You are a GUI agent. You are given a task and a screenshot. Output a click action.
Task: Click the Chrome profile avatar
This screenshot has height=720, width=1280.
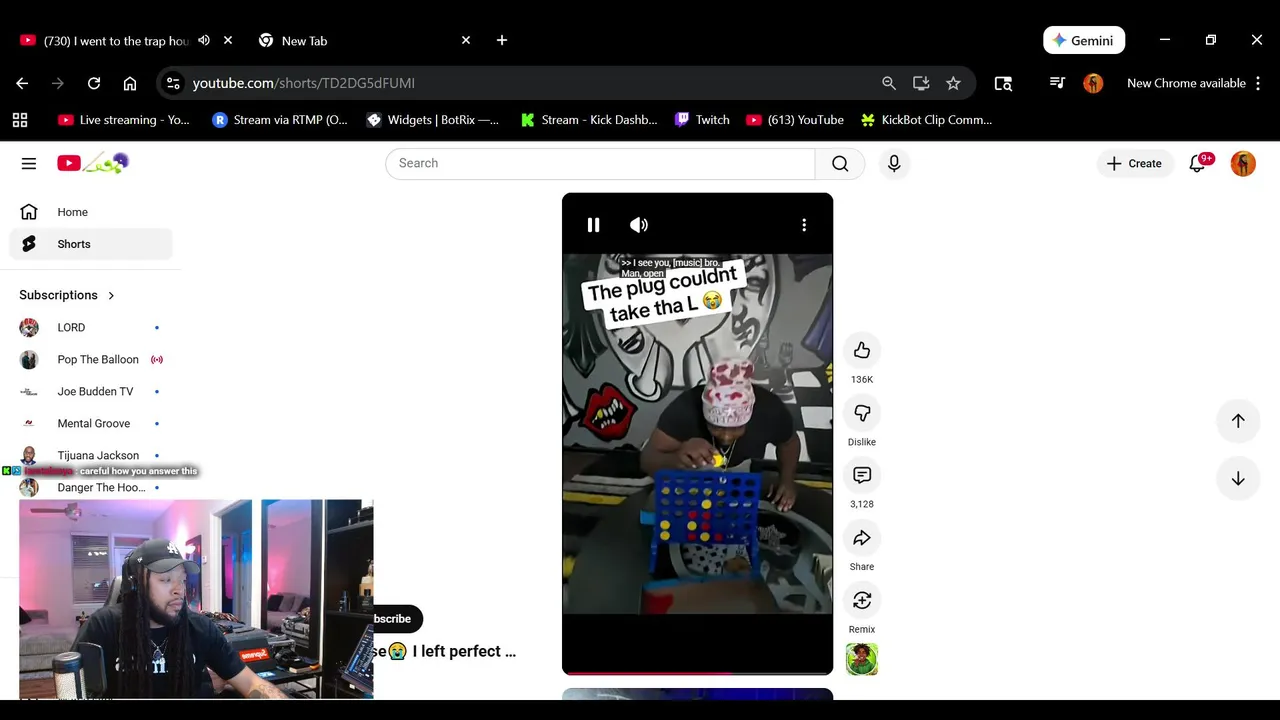coord(1093,83)
